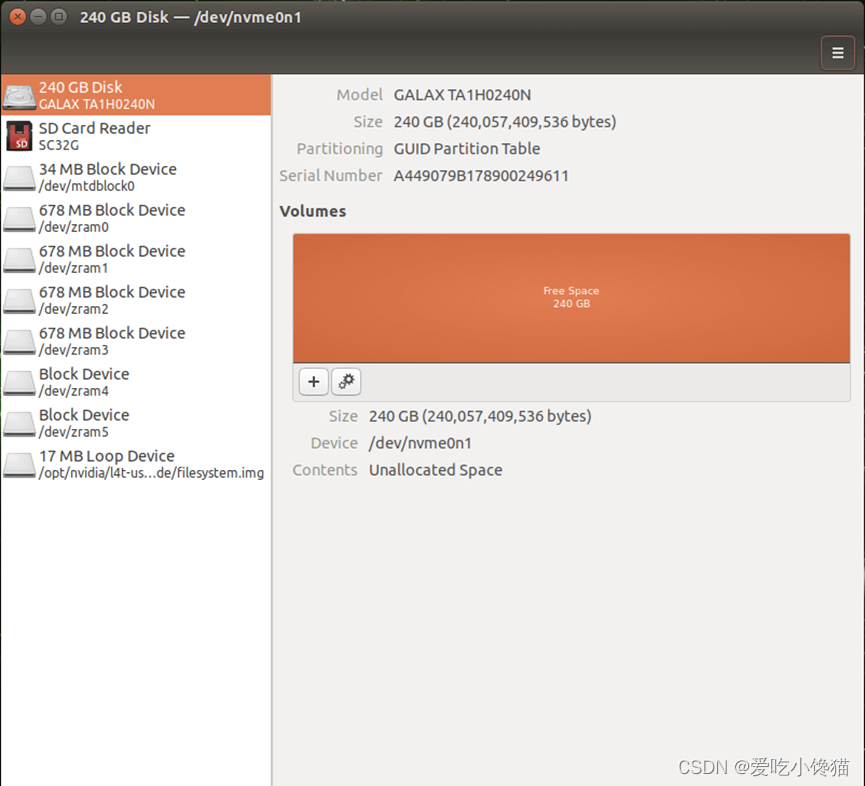Image resolution: width=865 pixels, height=786 pixels.
Task: Choose the 17 MB Loop Device
Action: (136, 464)
